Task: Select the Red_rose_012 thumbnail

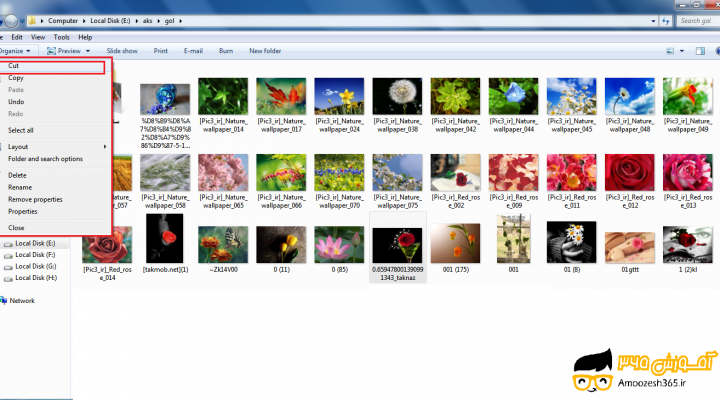Action: click(630, 173)
